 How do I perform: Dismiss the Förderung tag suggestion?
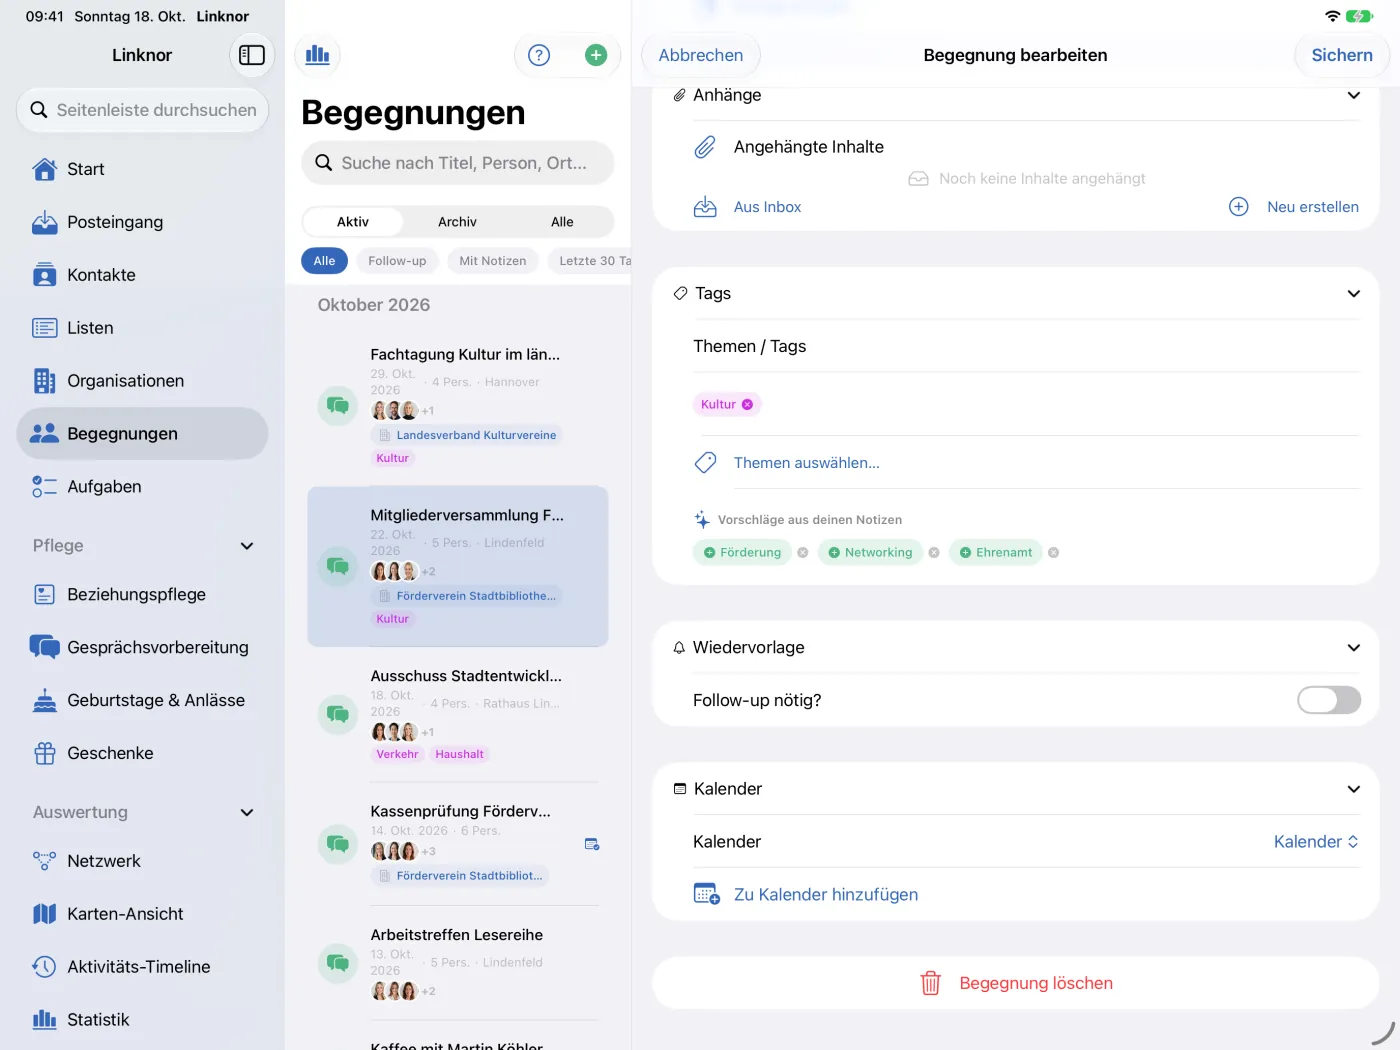click(803, 552)
